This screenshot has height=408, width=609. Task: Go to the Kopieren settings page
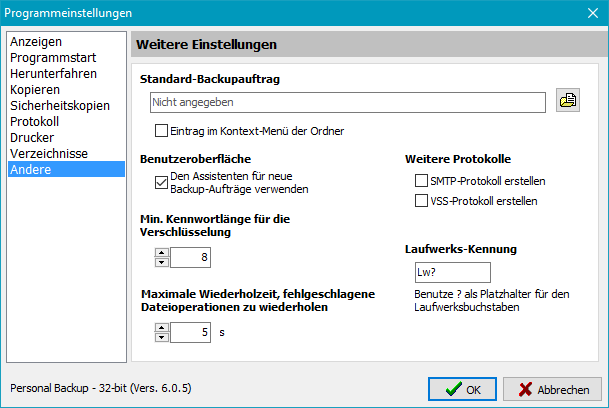click(x=35, y=90)
